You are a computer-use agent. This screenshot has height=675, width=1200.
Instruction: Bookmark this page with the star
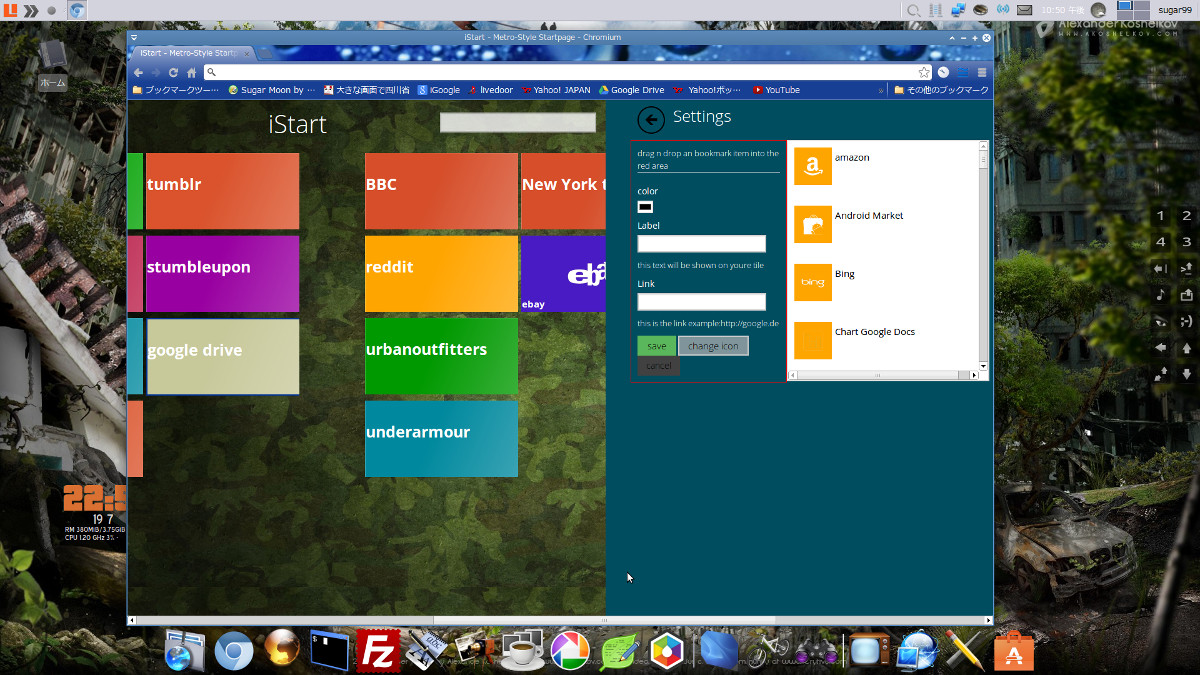point(924,72)
